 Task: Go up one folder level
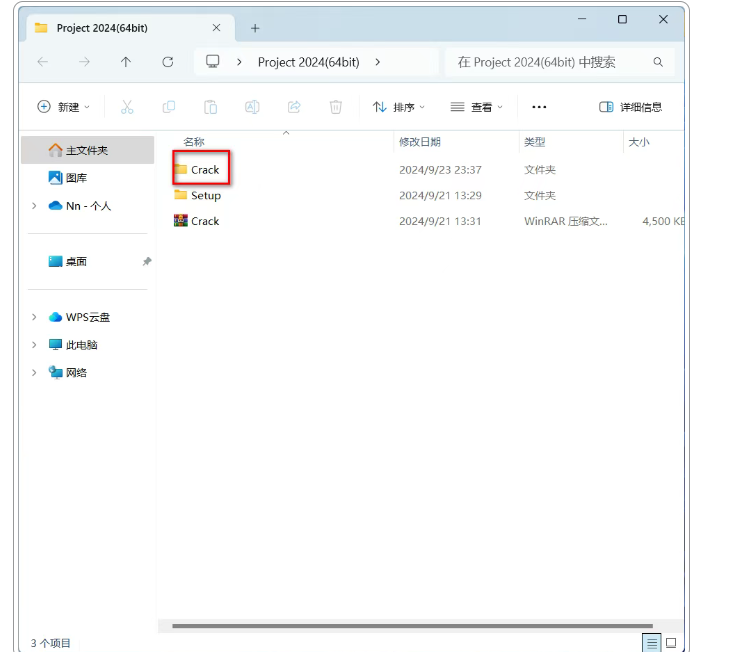click(x=125, y=62)
